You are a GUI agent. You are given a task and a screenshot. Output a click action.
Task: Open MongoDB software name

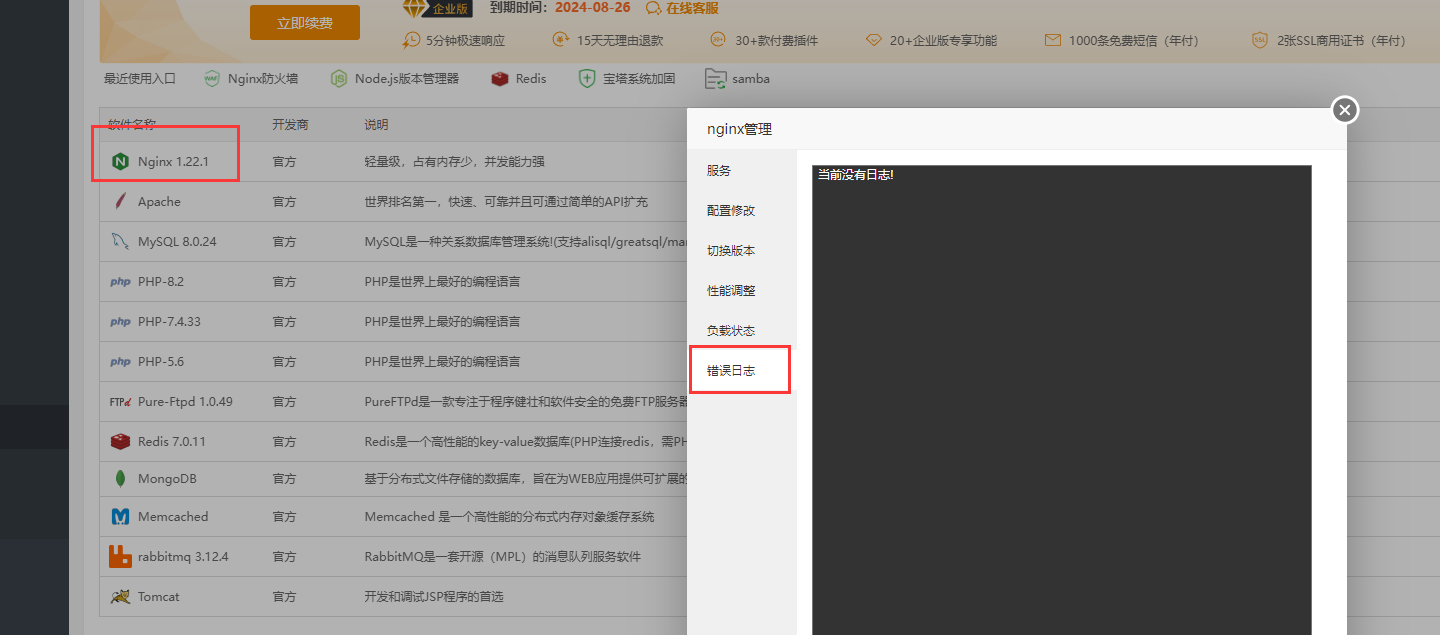tap(167, 478)
